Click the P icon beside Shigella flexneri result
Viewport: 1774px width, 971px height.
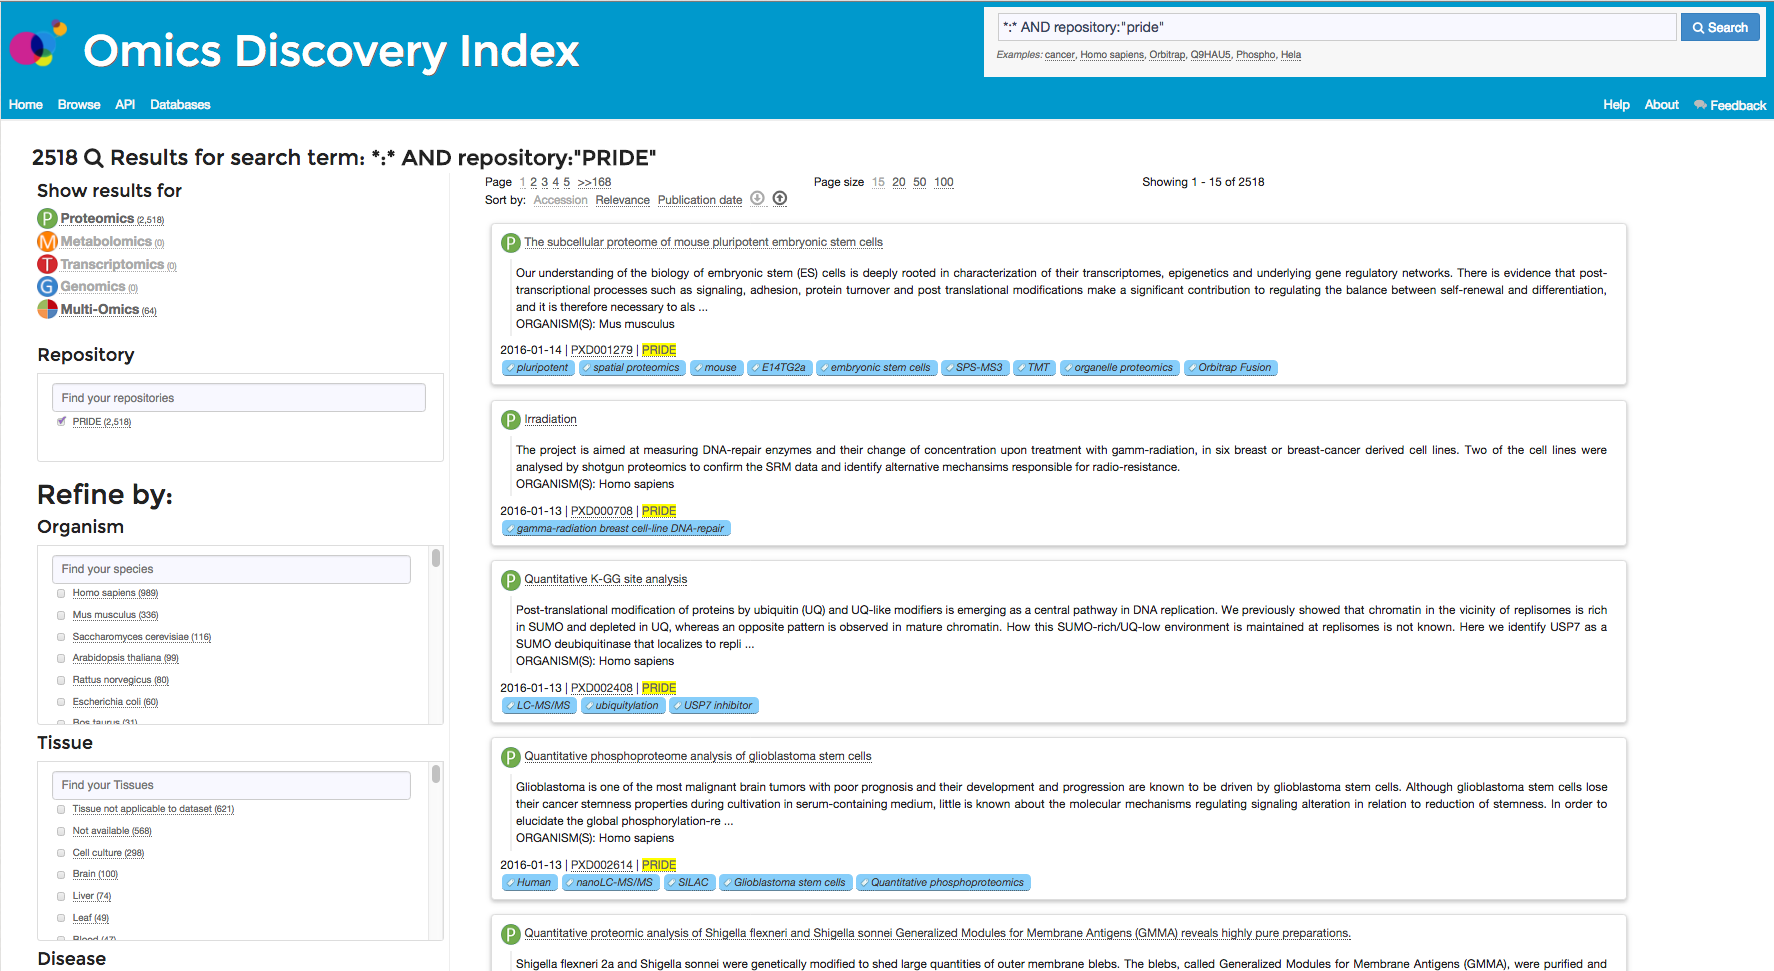[x=511, y=934]
